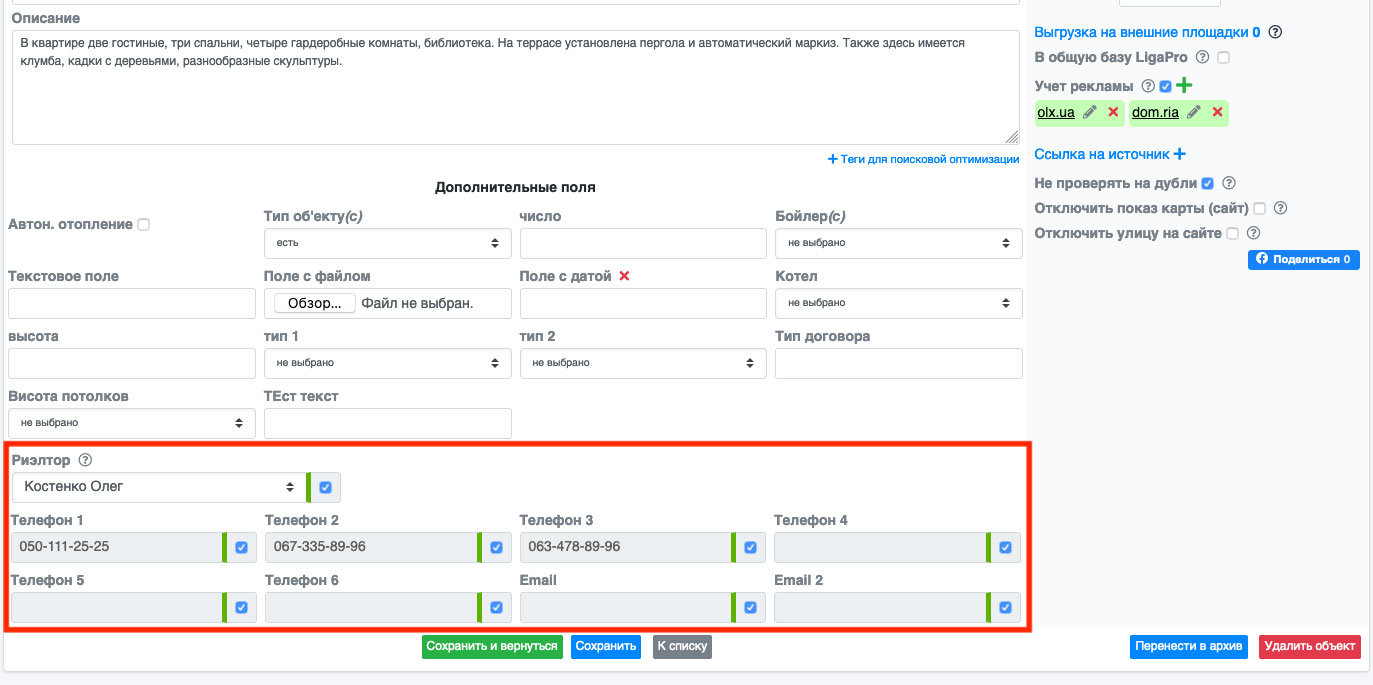Click into Текстовое поле input
The width and height of the screenshot is (1373, 685).
pos(132,303)
